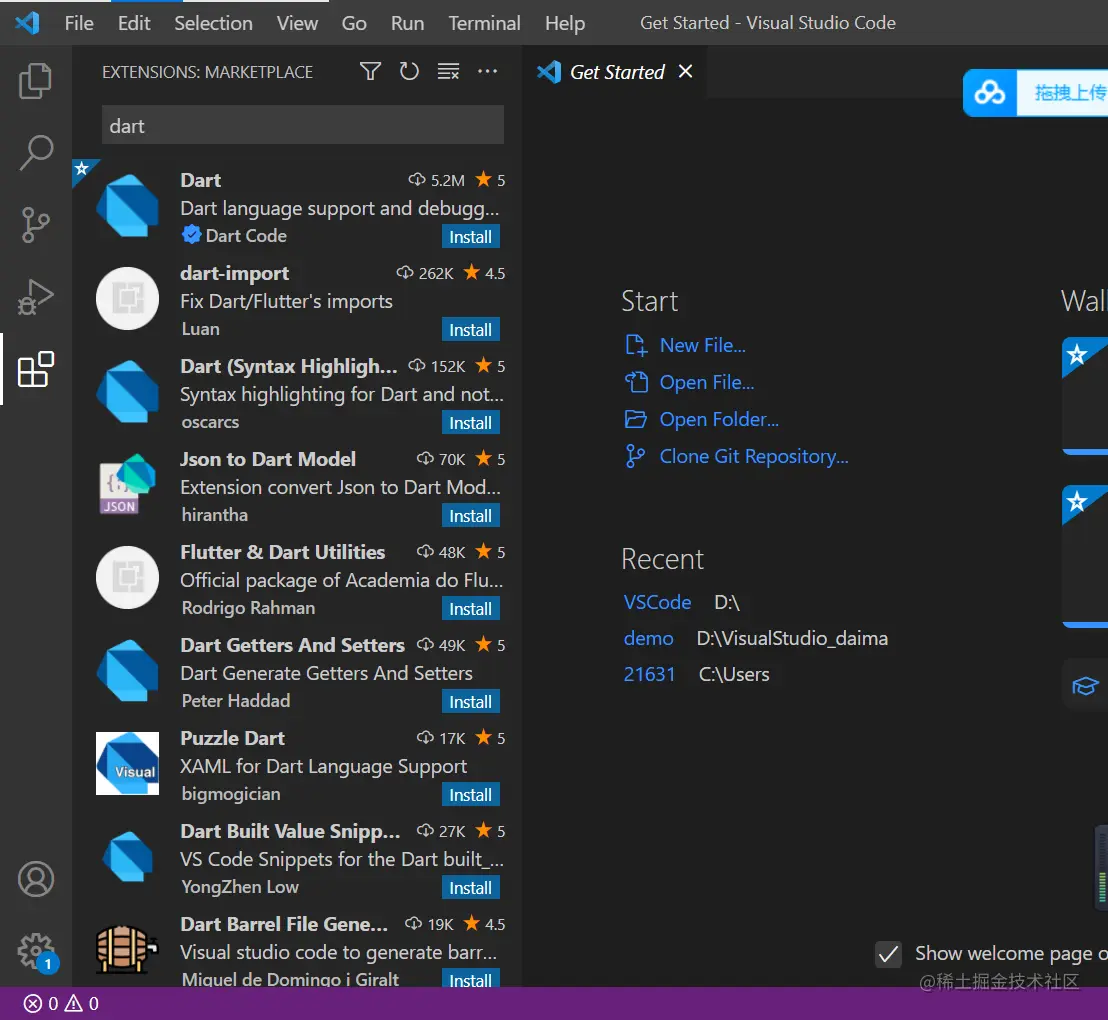Open the second starred walkthrough card
1108x1020 pixels.
1085,556
